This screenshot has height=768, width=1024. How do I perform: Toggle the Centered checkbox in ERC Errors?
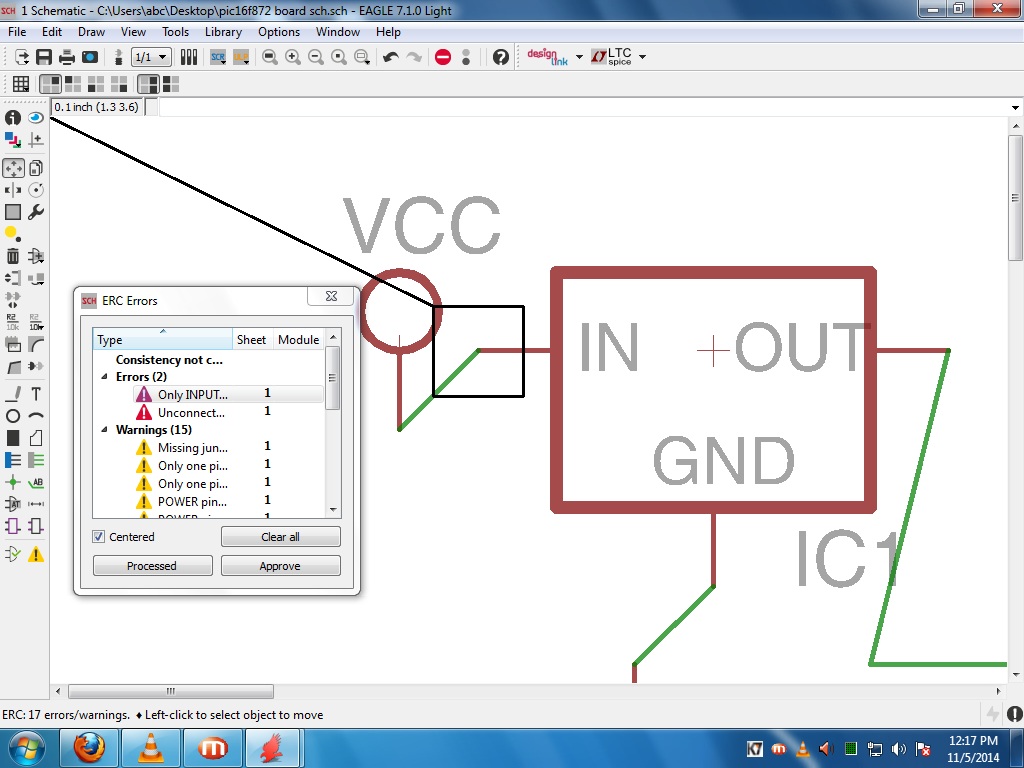[99, 537]
